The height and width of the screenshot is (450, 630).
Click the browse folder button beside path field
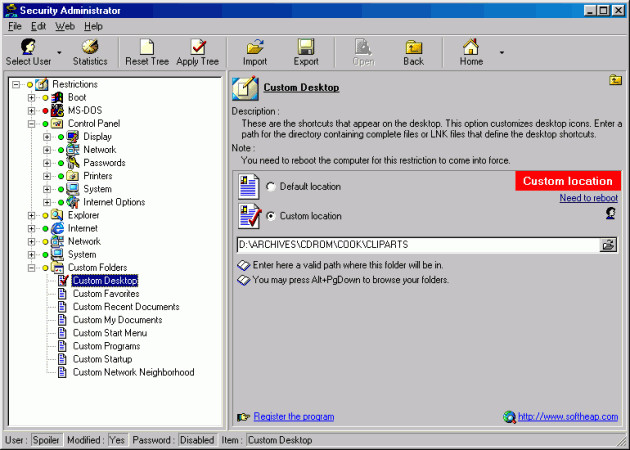pyautogui.click(x=608, y=245)
